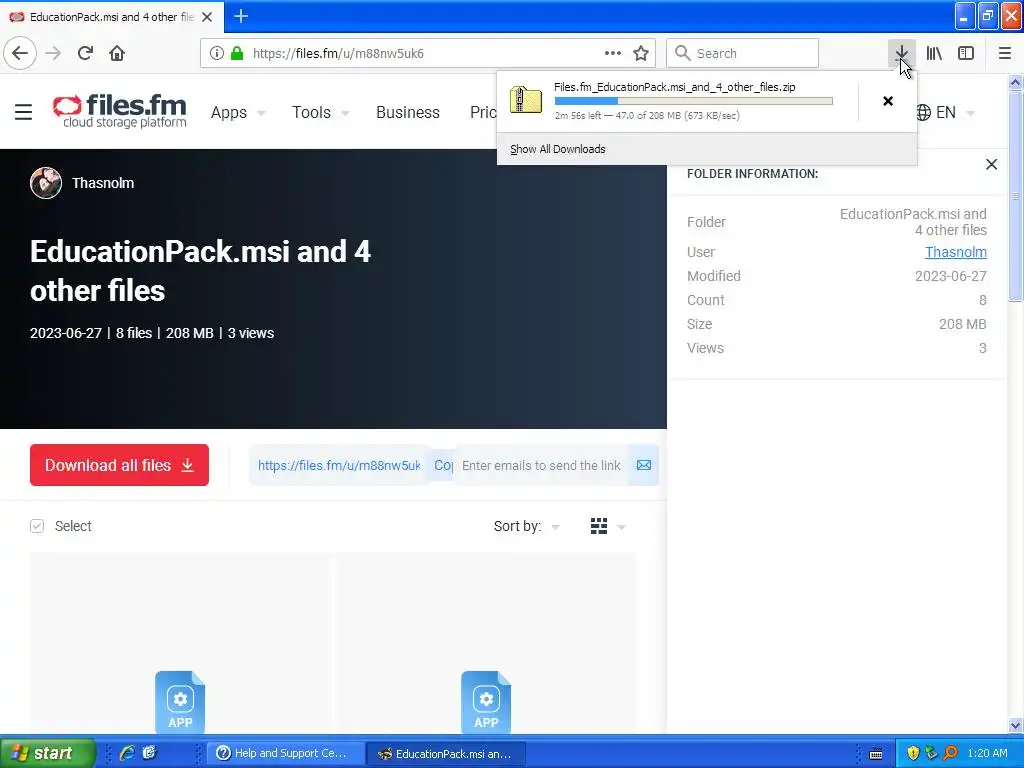Click the download progress bar
Image resolution: width=1024 pixels, height=768 pixels.
pos(694,101)
